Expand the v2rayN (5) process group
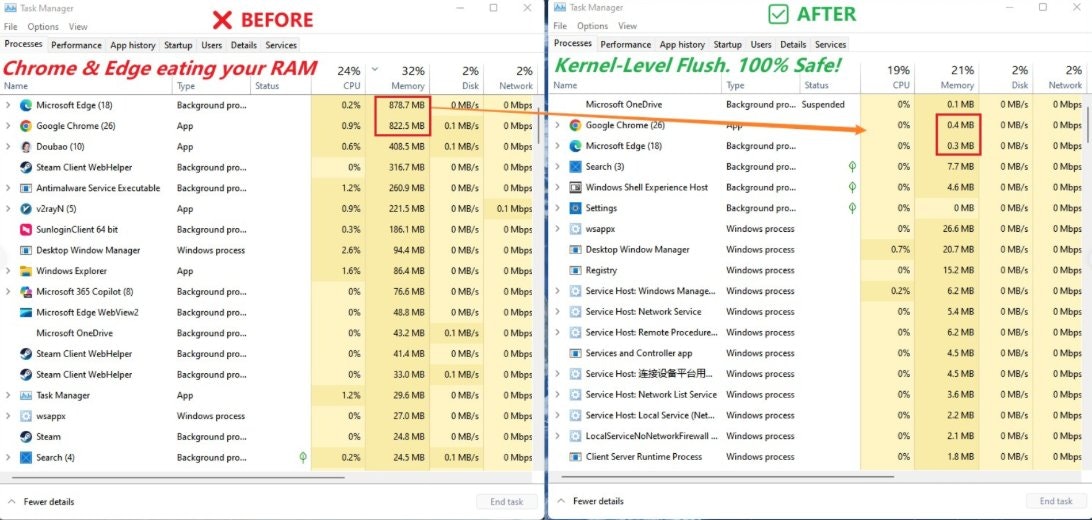The height and width of the screenshot is (520, 1092). (8, 209)
